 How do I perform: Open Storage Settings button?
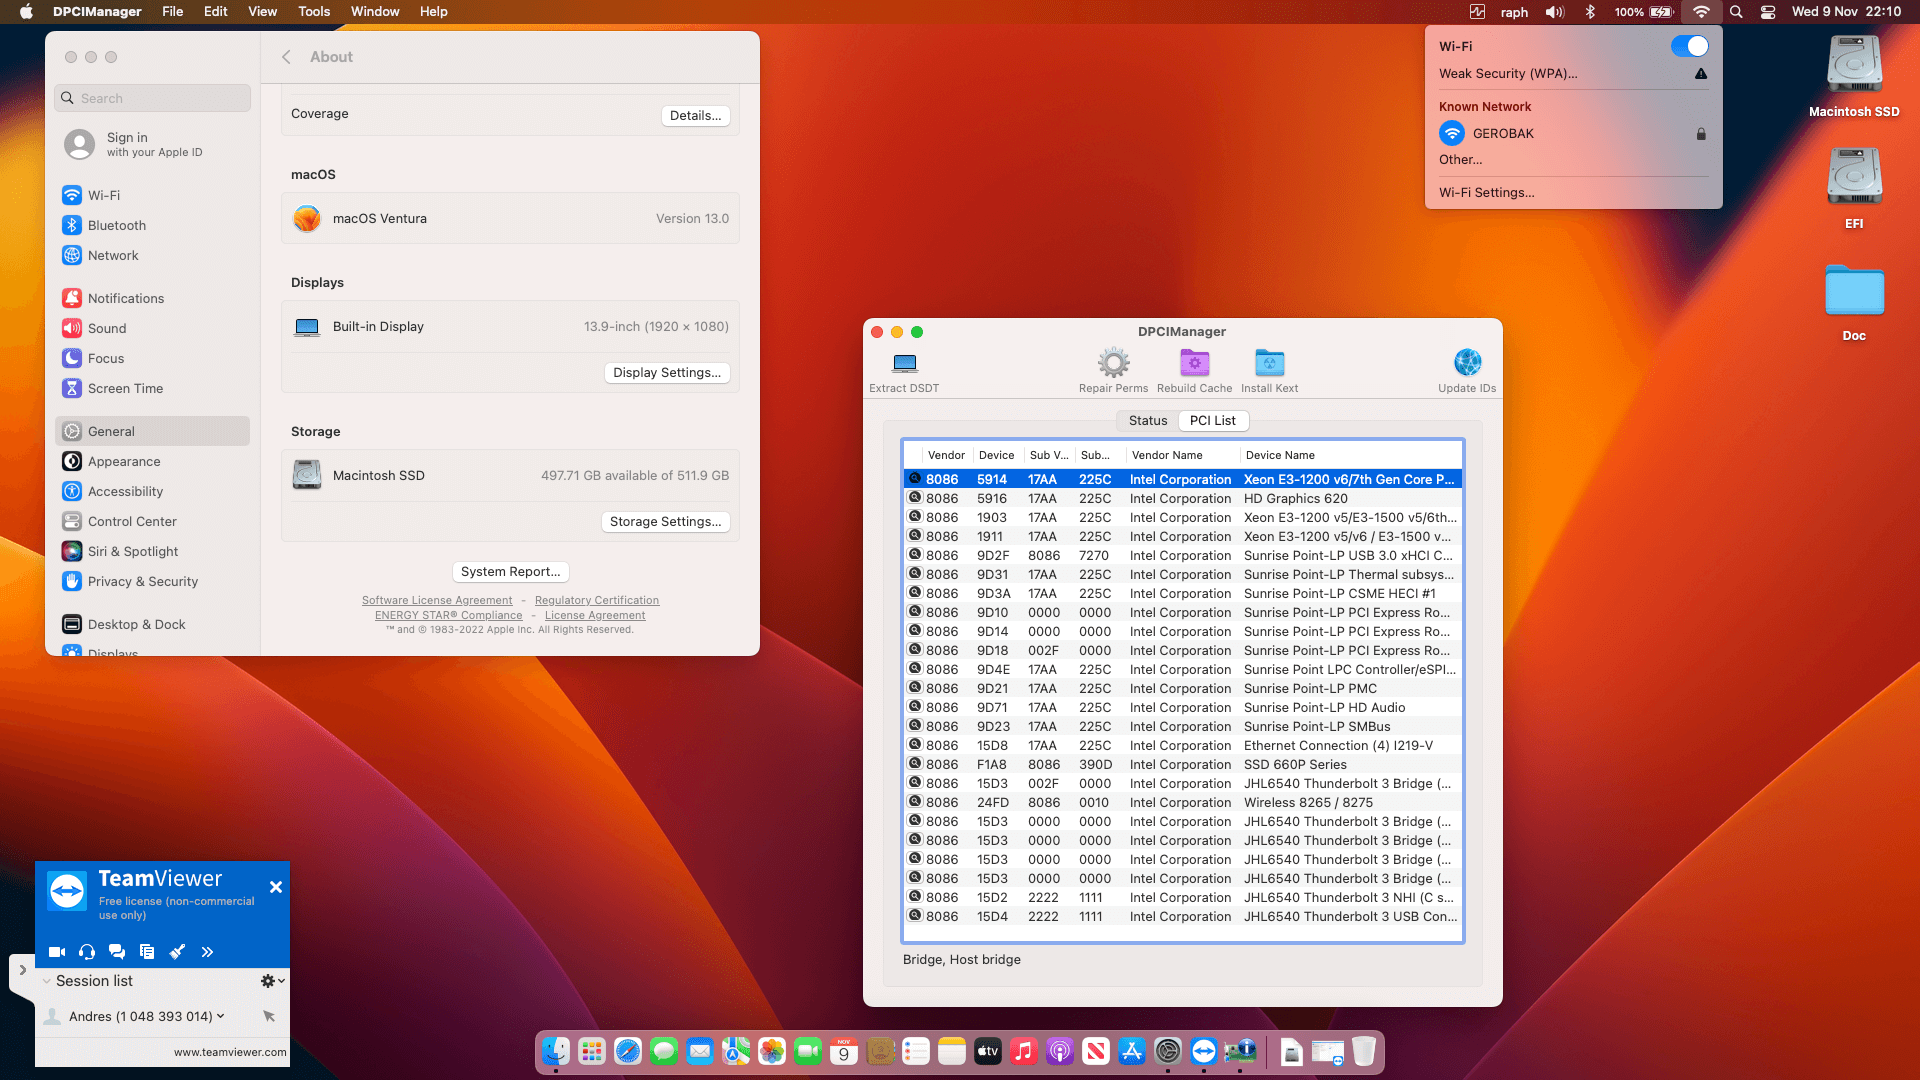(665, 521)
